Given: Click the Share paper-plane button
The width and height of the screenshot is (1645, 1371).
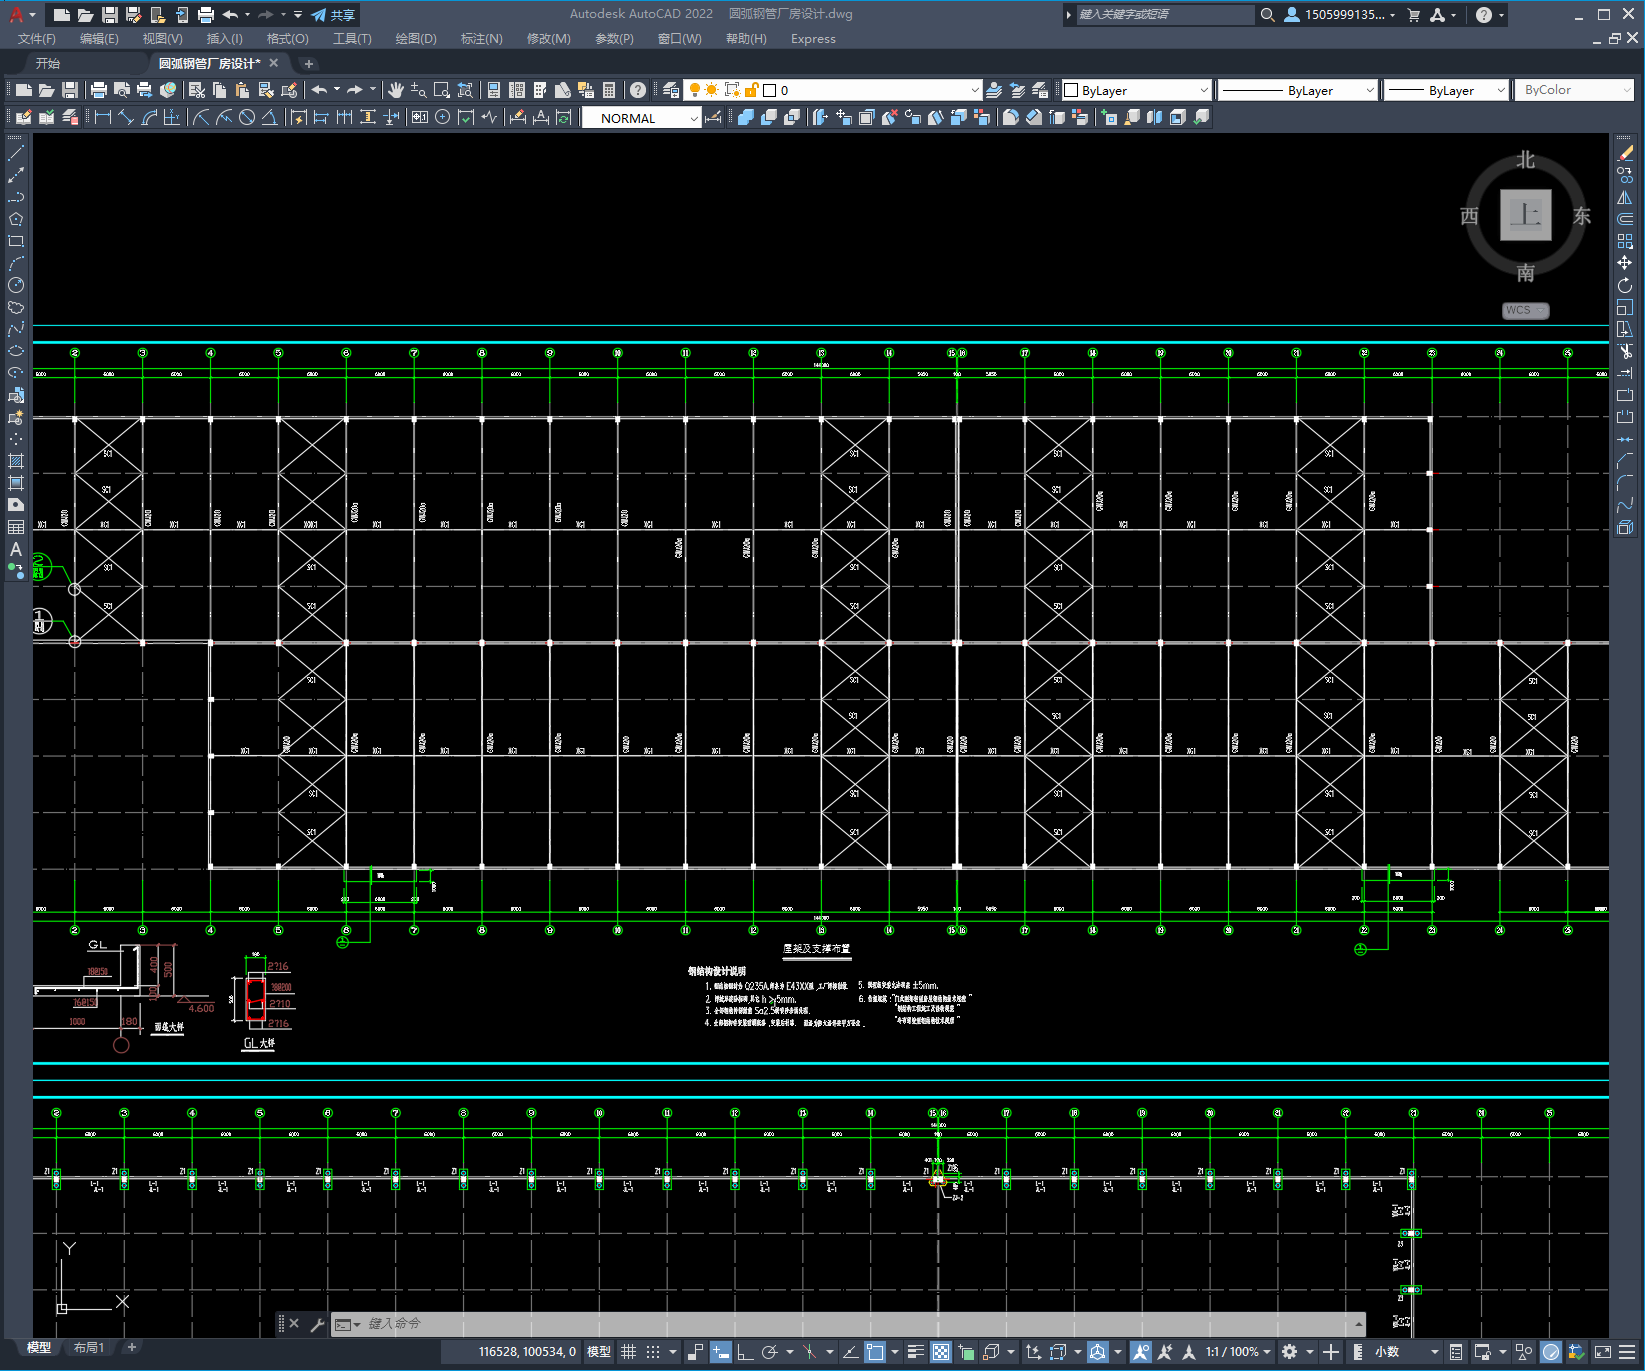Looking at the screenshot, I should [333, 15].
